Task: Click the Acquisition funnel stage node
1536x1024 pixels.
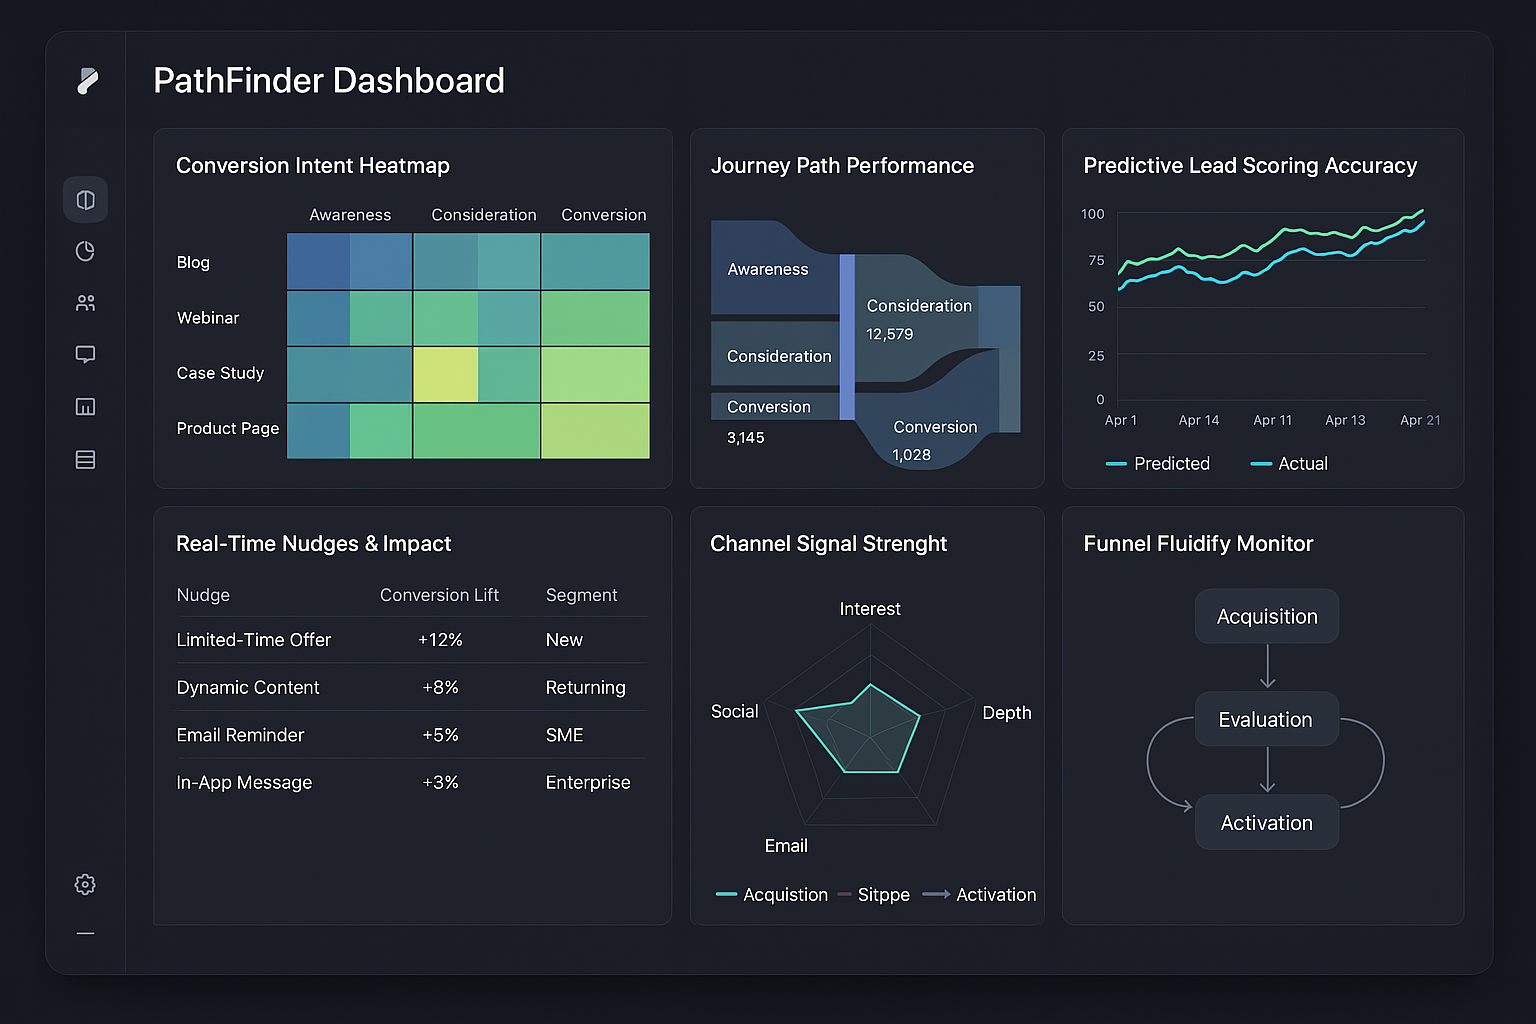Action: coord(1267,617)
